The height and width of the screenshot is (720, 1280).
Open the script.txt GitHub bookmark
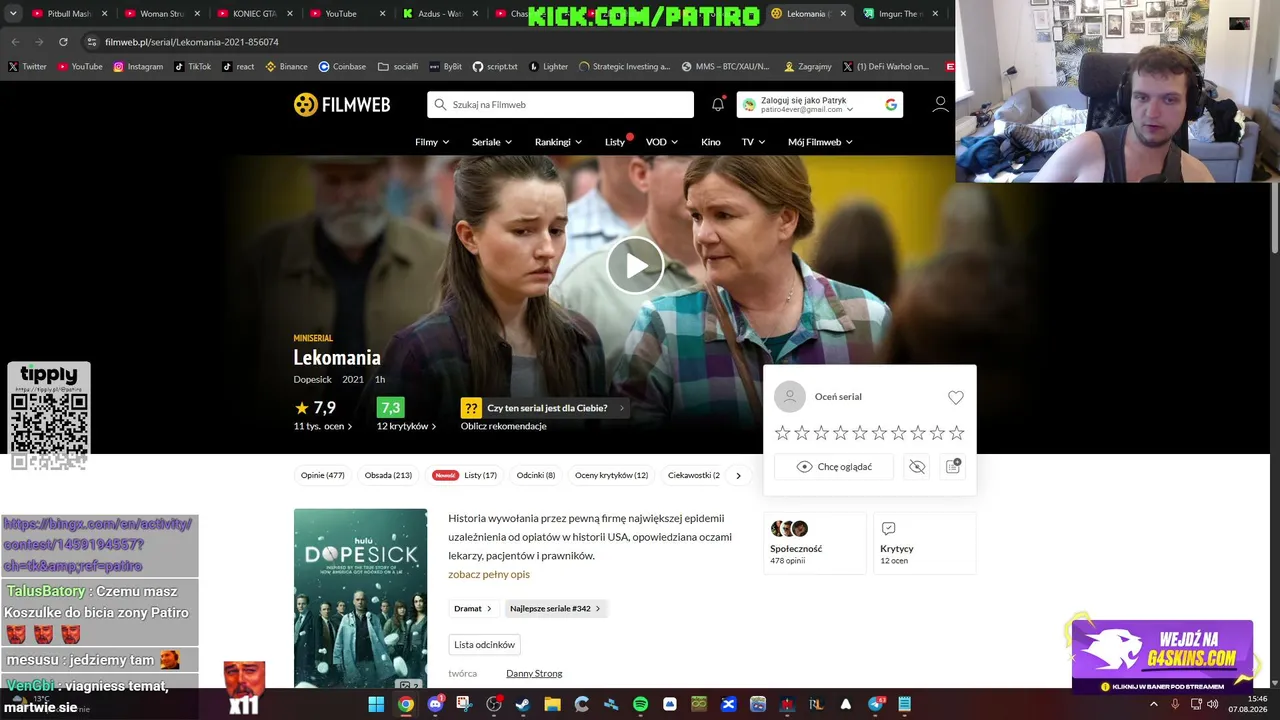point(495,67)
